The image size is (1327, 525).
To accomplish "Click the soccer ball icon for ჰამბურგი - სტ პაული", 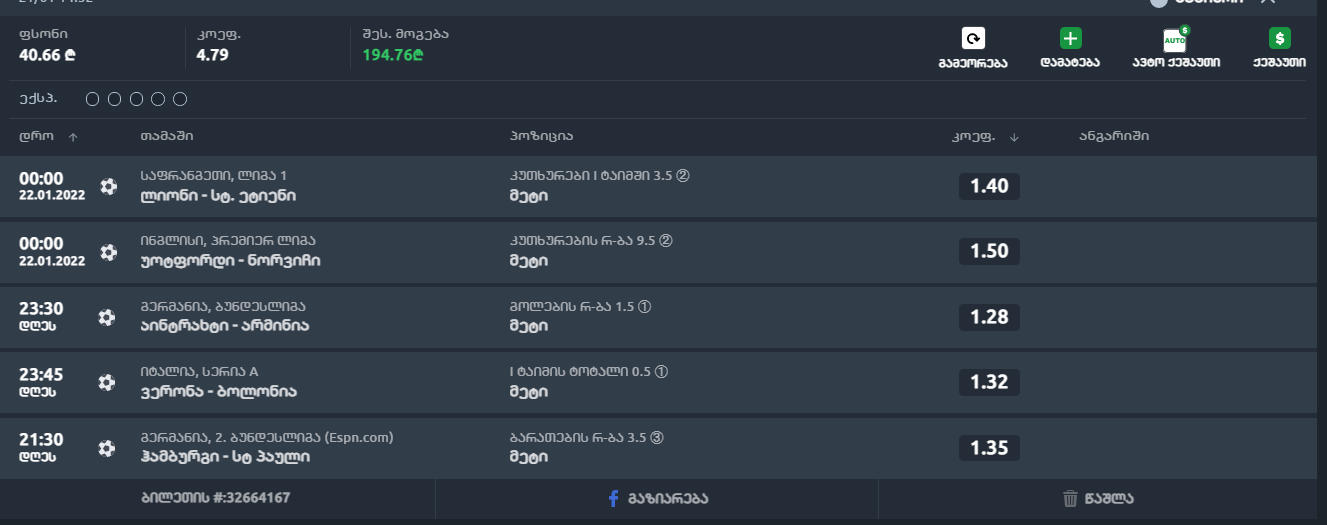I will (x=107, y=448).
